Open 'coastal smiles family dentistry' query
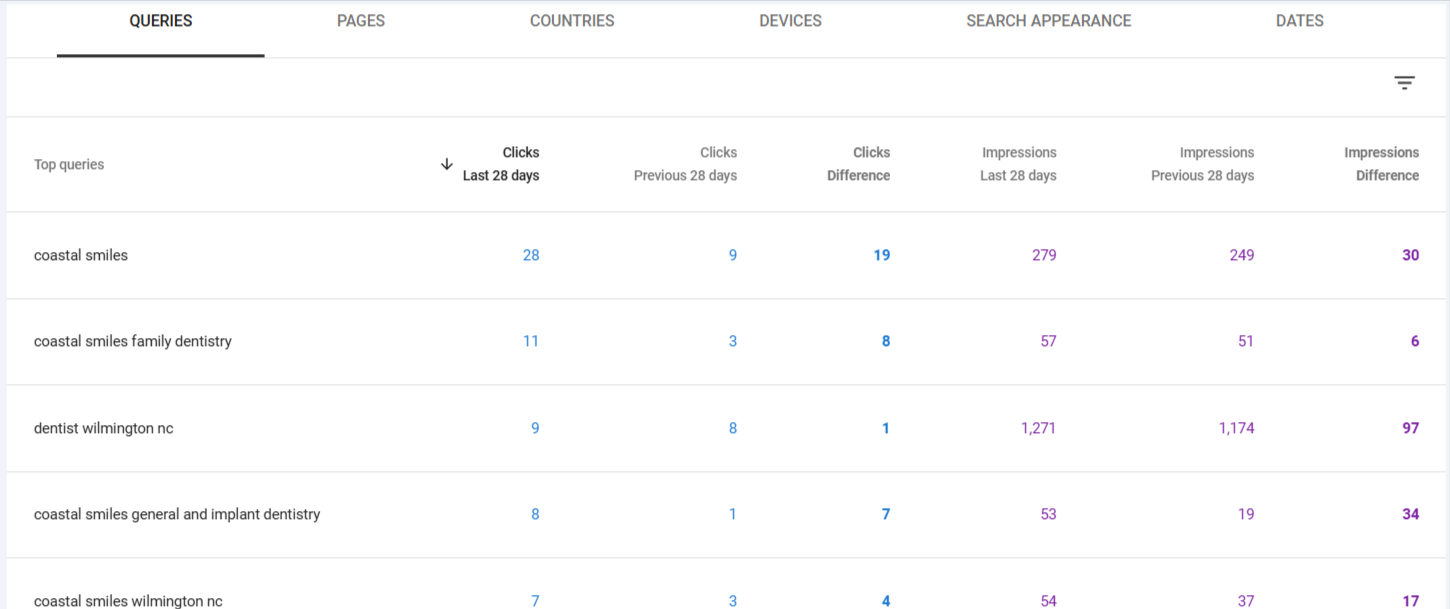The height and width of the screenshot is (609, 1450). [x=133, y=341]
